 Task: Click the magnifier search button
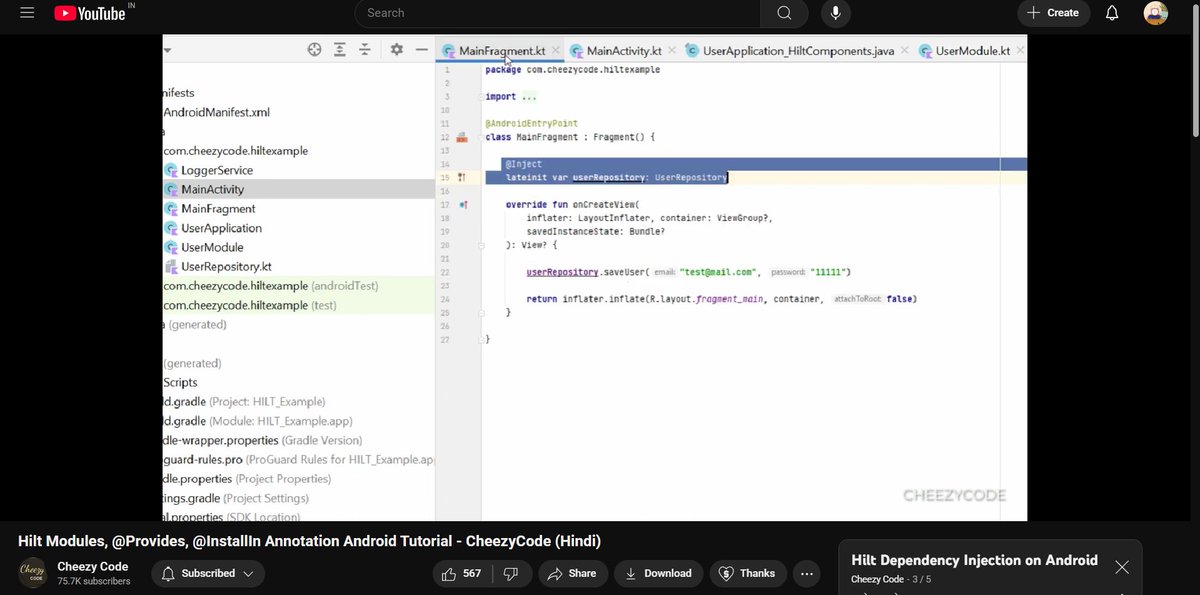click(785, 13)
